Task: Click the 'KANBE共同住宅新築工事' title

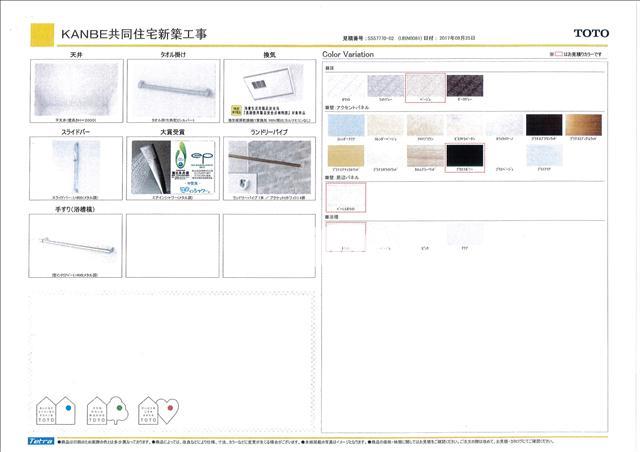Action: click(x=134, y=34)
